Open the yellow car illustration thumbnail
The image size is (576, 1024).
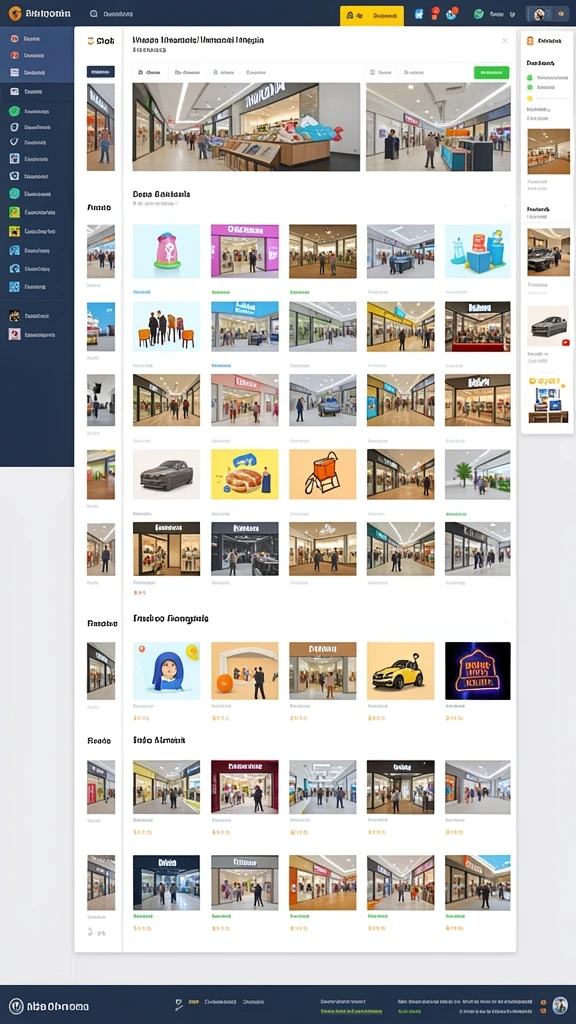click(x=400, y=671)
